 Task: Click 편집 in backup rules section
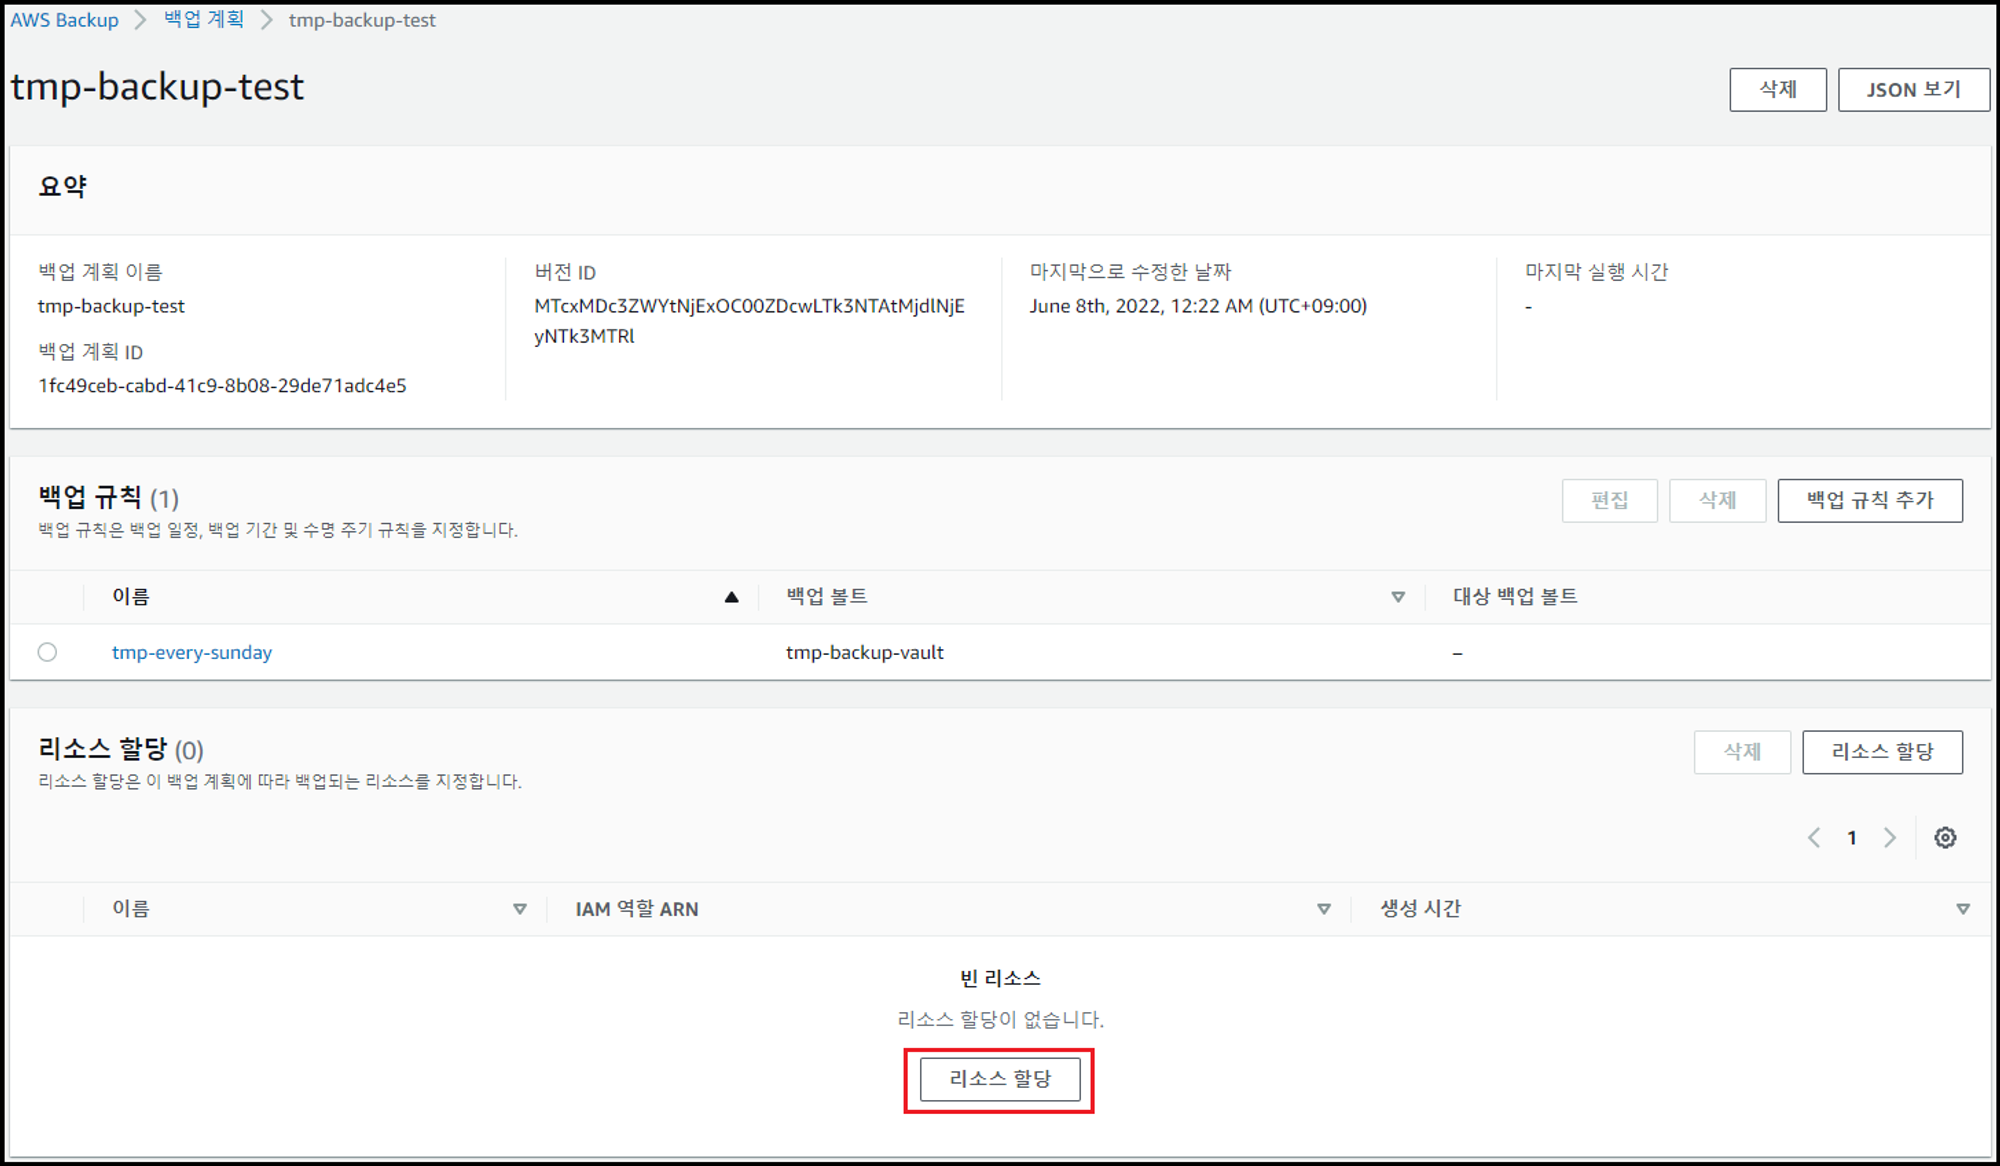pyautogui.click(x=1609, y=500)
